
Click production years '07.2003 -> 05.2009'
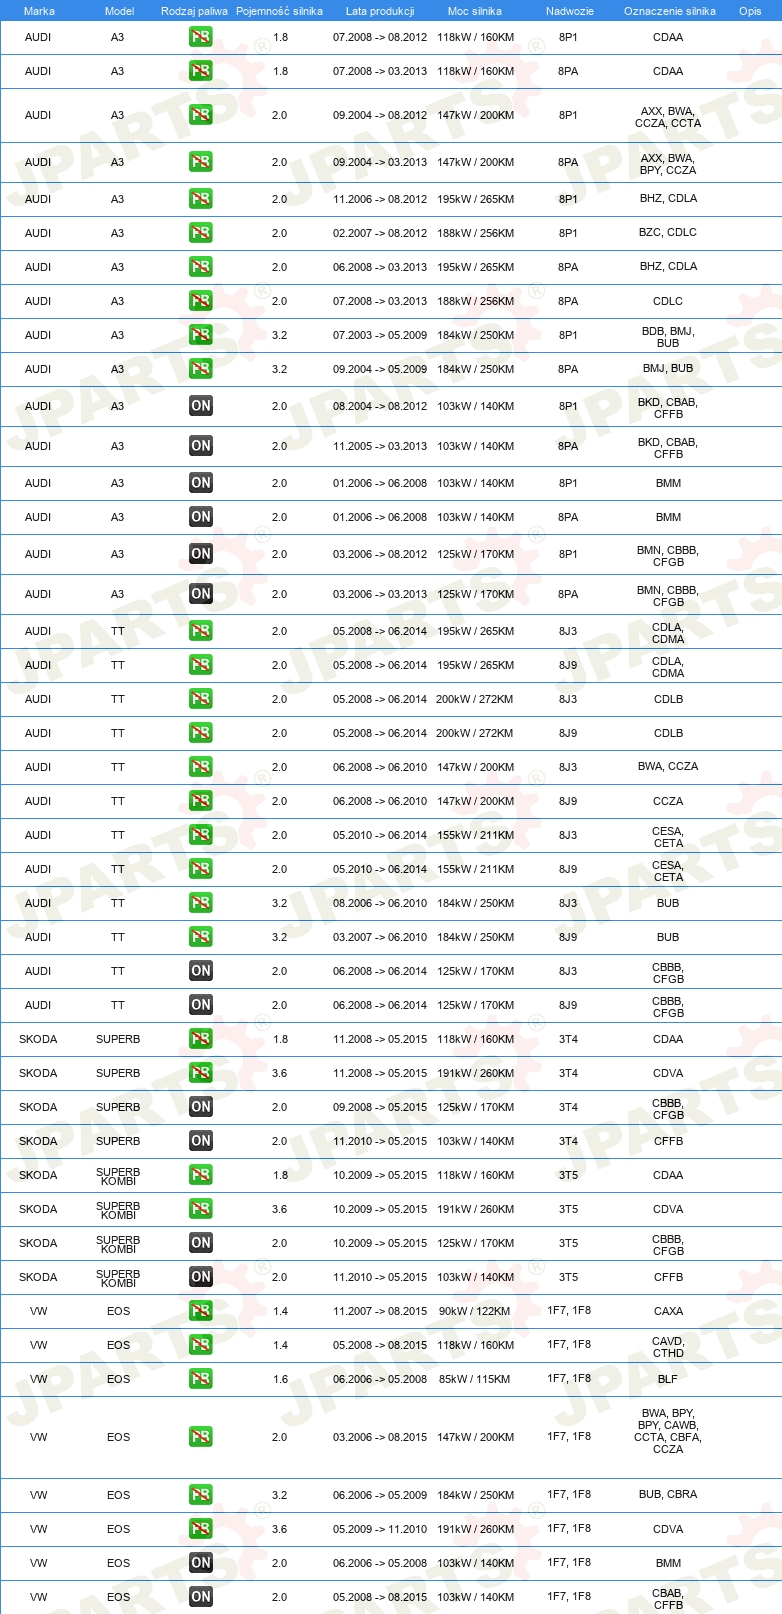(x=380, y=335)
